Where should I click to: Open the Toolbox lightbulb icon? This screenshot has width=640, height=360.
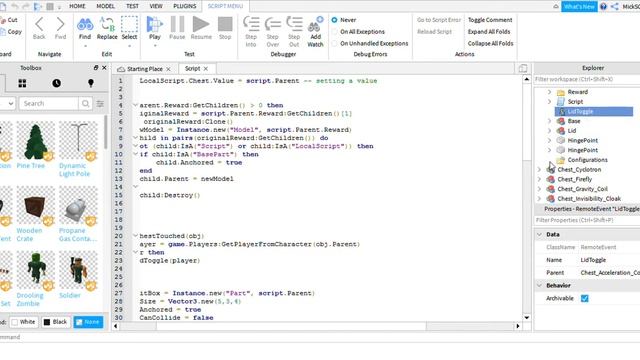[91, 83]
